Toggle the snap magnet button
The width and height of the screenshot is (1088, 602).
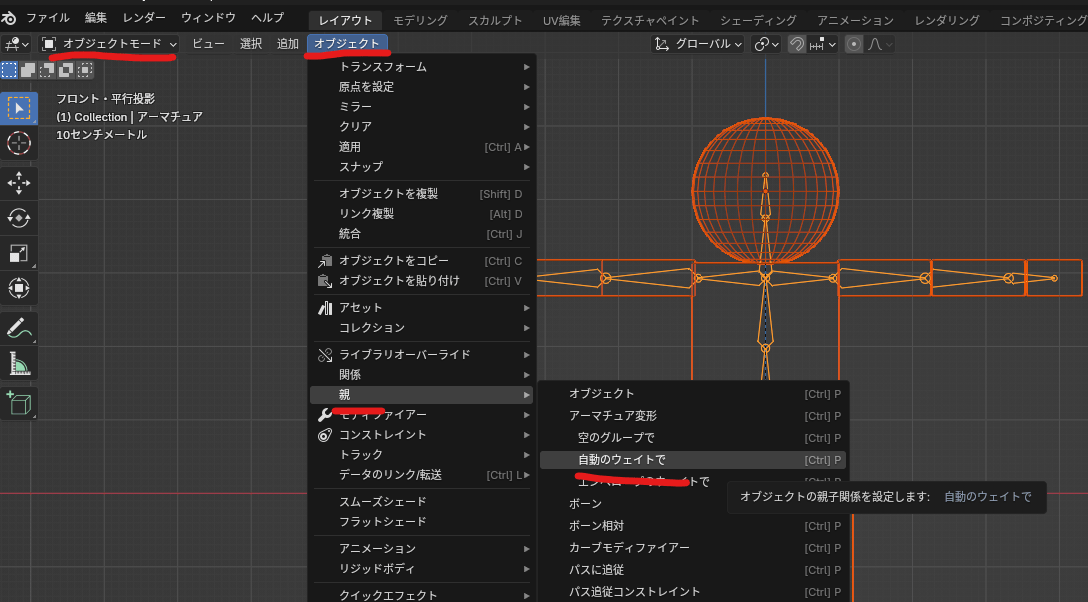(797, 44)
